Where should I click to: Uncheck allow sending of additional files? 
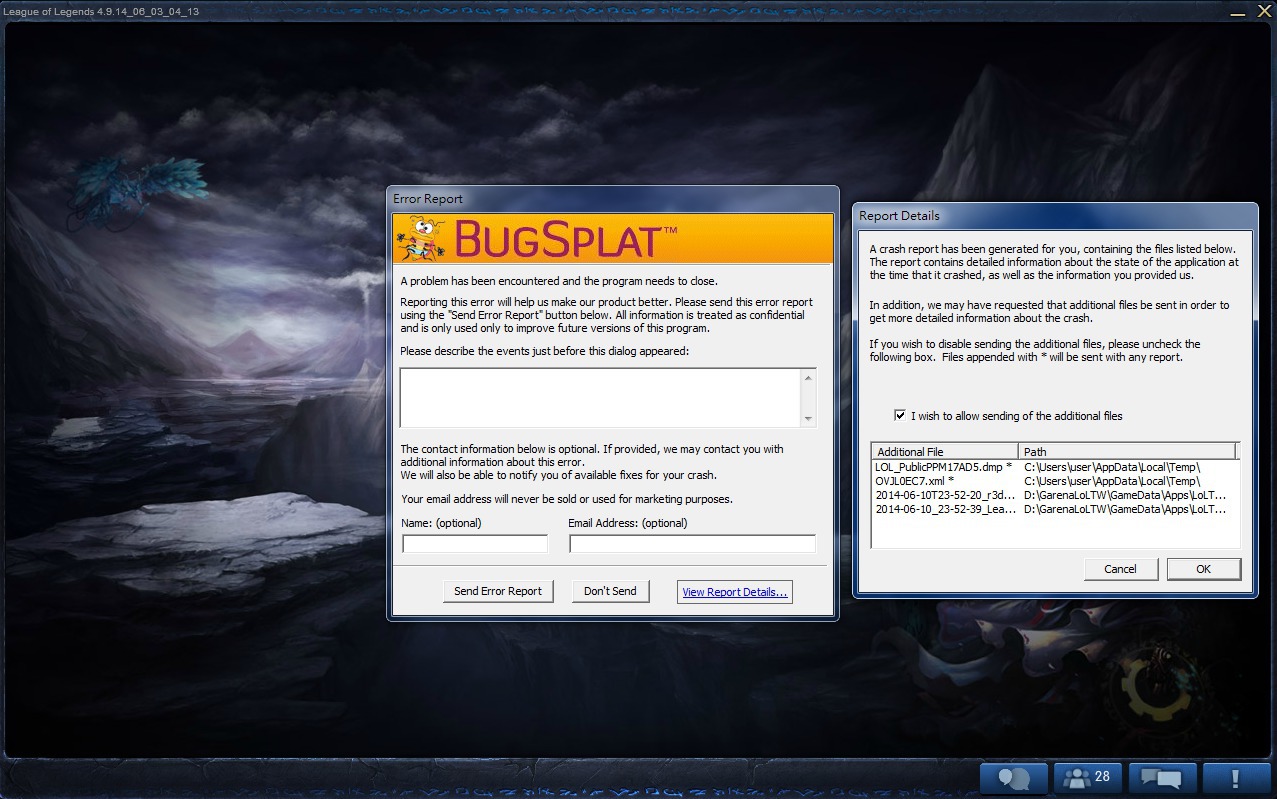(900, 415)
